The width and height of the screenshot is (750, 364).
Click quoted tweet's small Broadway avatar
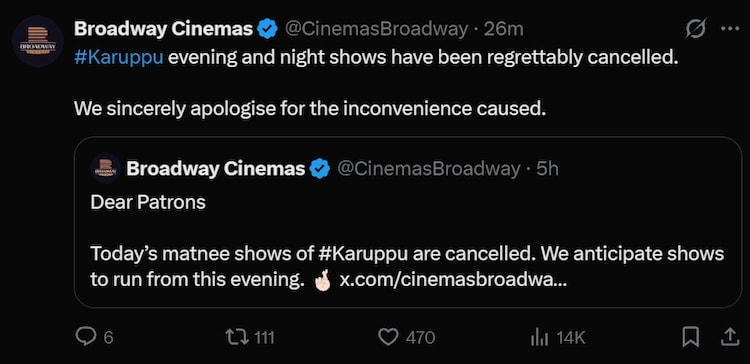tap(105, 168)
